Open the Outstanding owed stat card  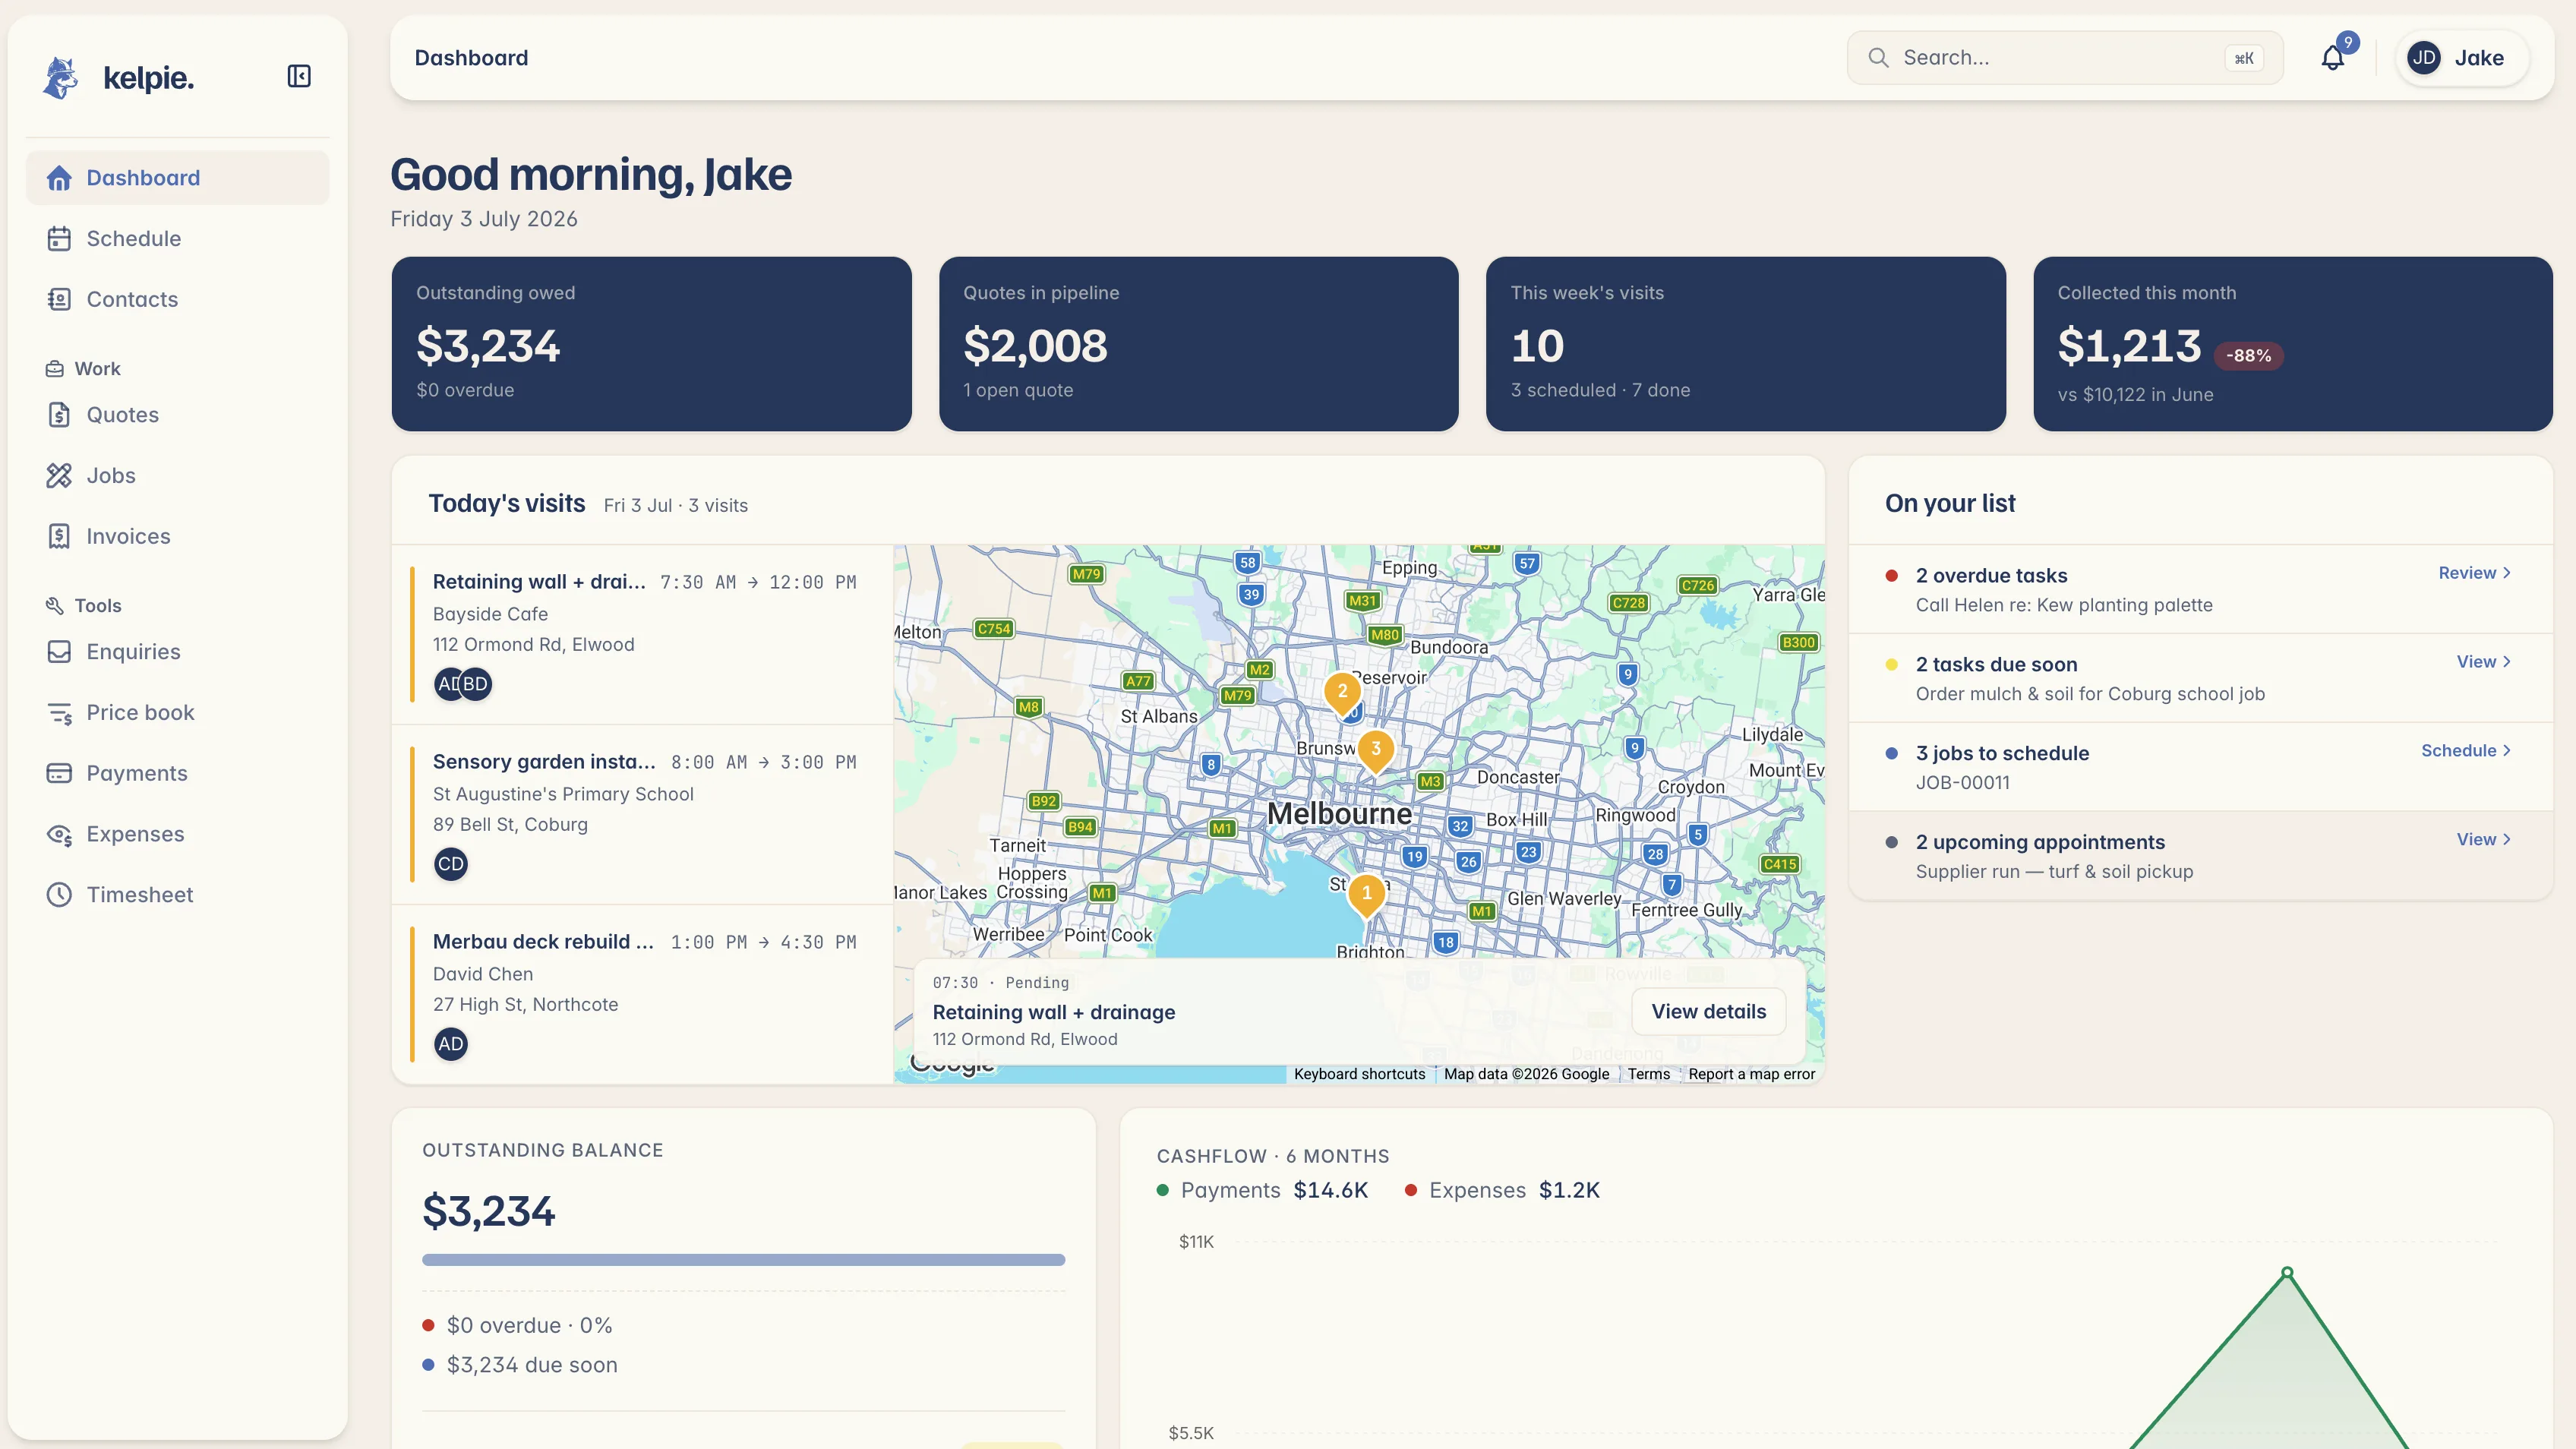click(x=651, y=344)
